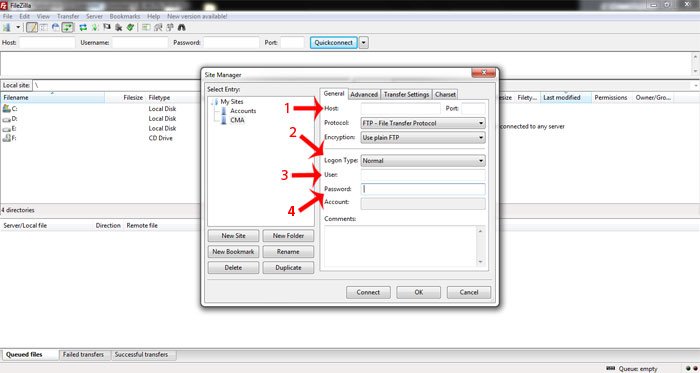Switch to the Successful transfers tab

tap(142, 355)
